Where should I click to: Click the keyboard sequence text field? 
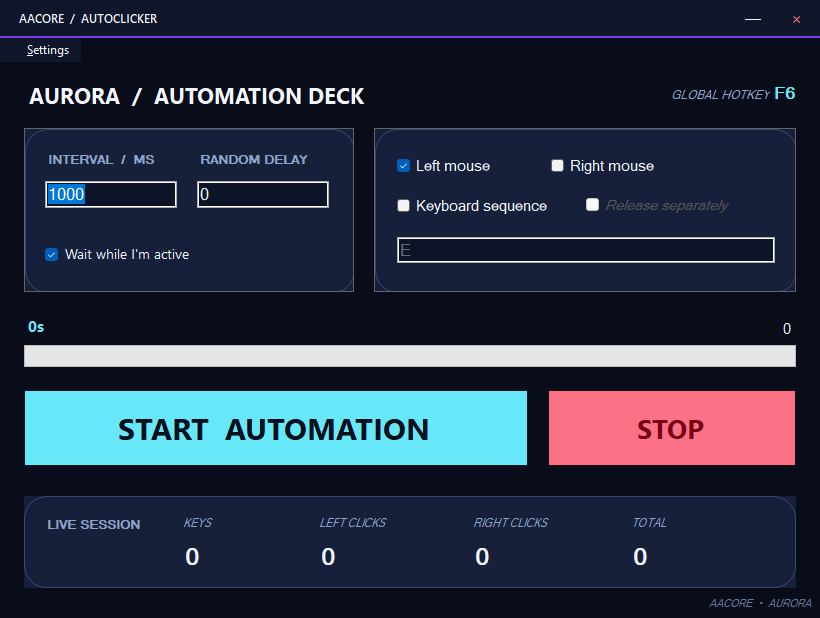586,250
